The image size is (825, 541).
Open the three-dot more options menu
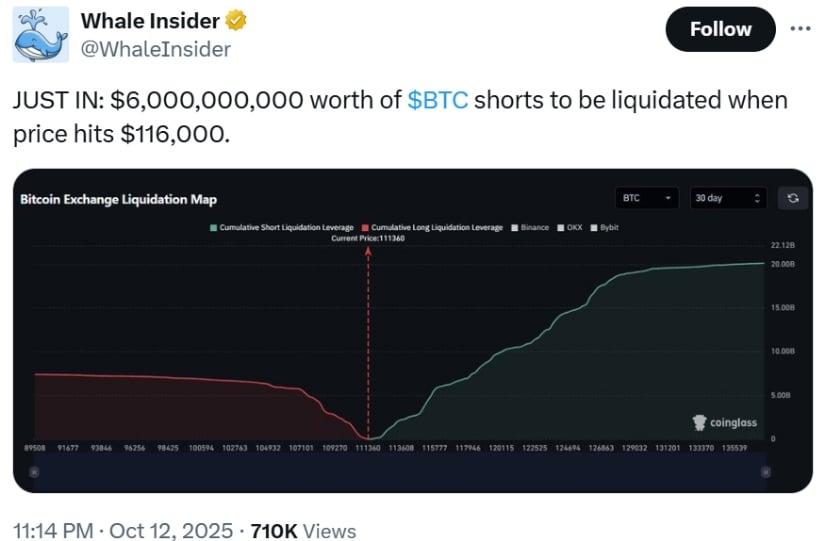(801, 28)
